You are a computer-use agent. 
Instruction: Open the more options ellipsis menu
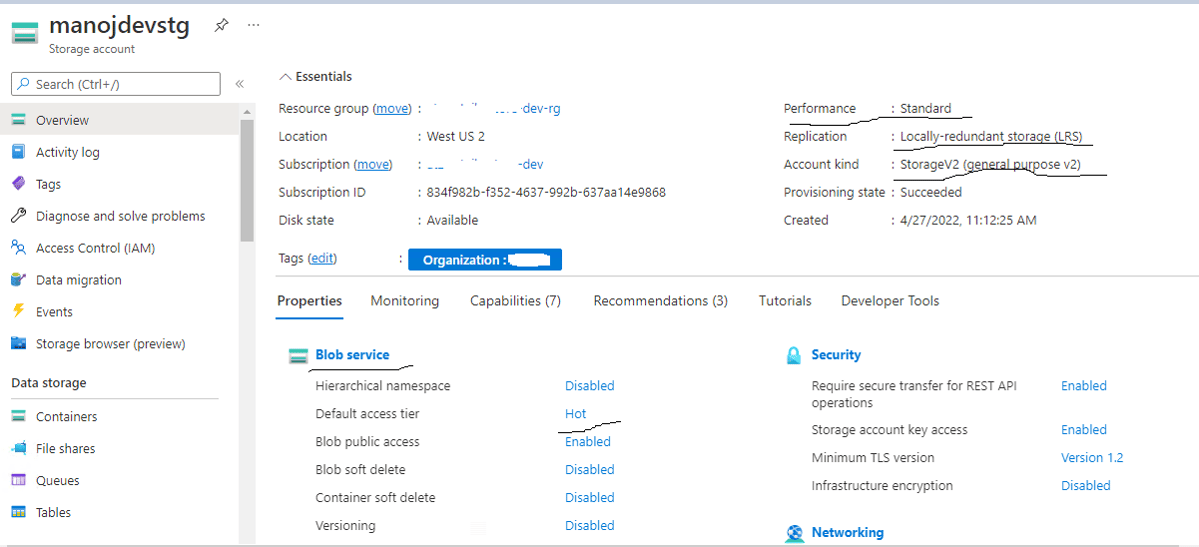(x=254, y=26)
